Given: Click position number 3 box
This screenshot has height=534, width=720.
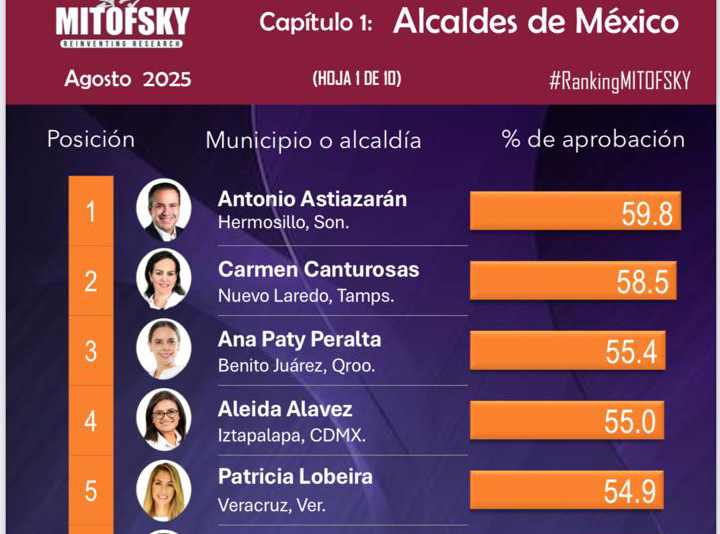Looking at the screenshot, I should (x=91, y=351).
